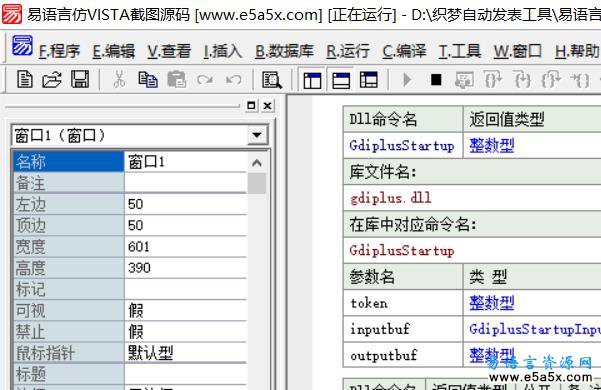Click the 标记 property value field
Viewport: 601px width, 390px height.
pos(186,289)
